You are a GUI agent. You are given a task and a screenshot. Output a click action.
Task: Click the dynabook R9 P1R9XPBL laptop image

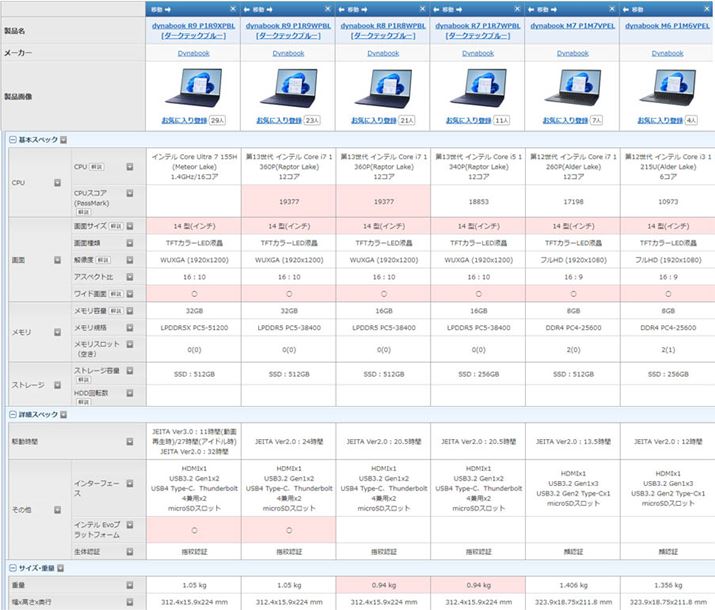(193, 87)
